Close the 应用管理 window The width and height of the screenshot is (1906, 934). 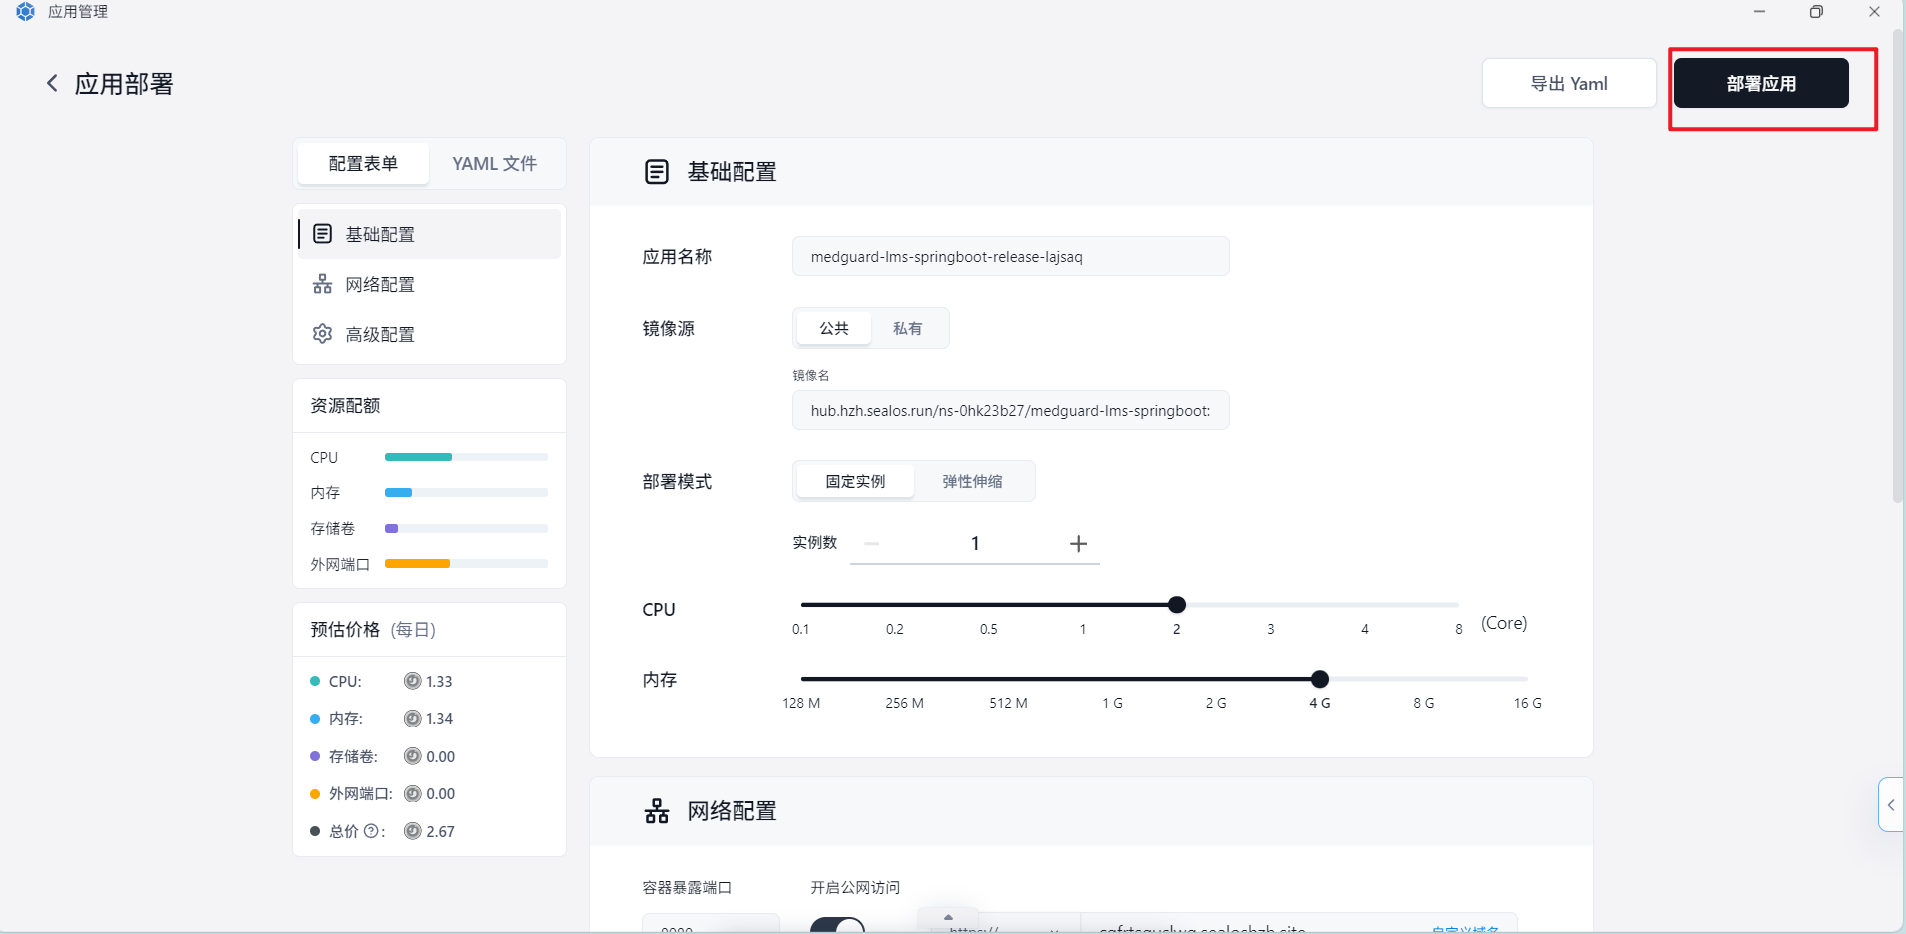click(1874, 12)
